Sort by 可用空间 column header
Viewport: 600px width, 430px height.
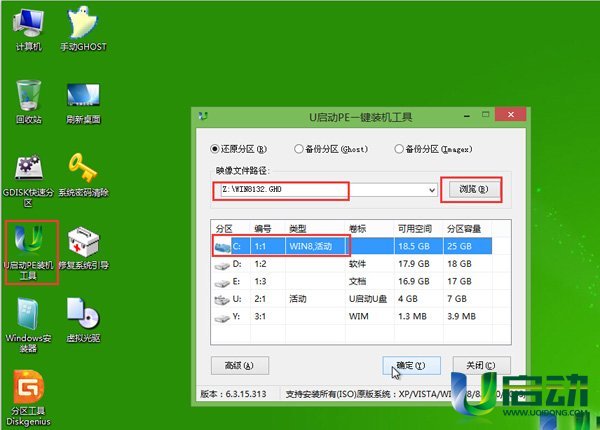(x=419, y=229)
